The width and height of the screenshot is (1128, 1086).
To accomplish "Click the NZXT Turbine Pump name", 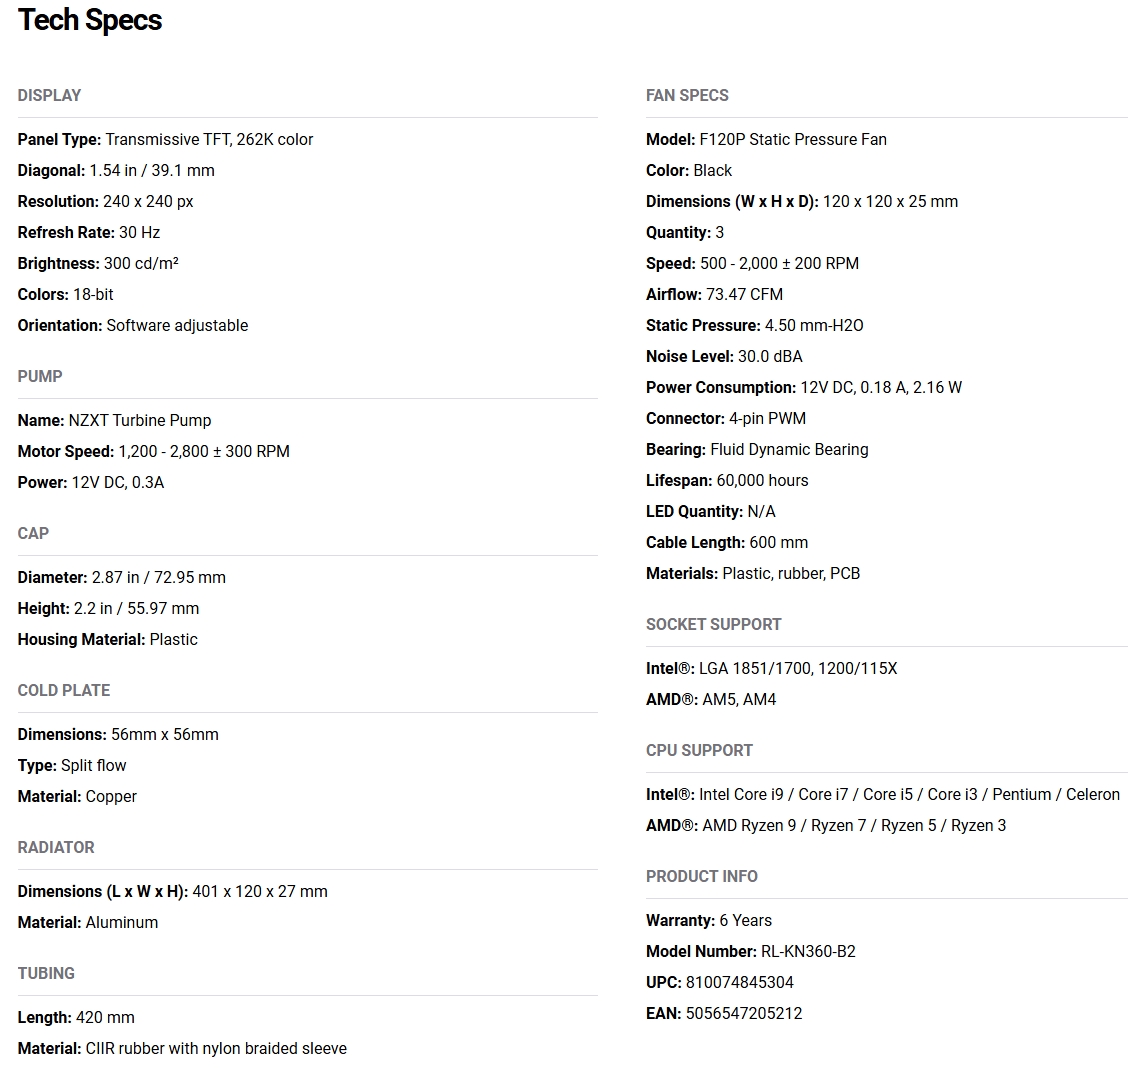I will pos(140,421).
